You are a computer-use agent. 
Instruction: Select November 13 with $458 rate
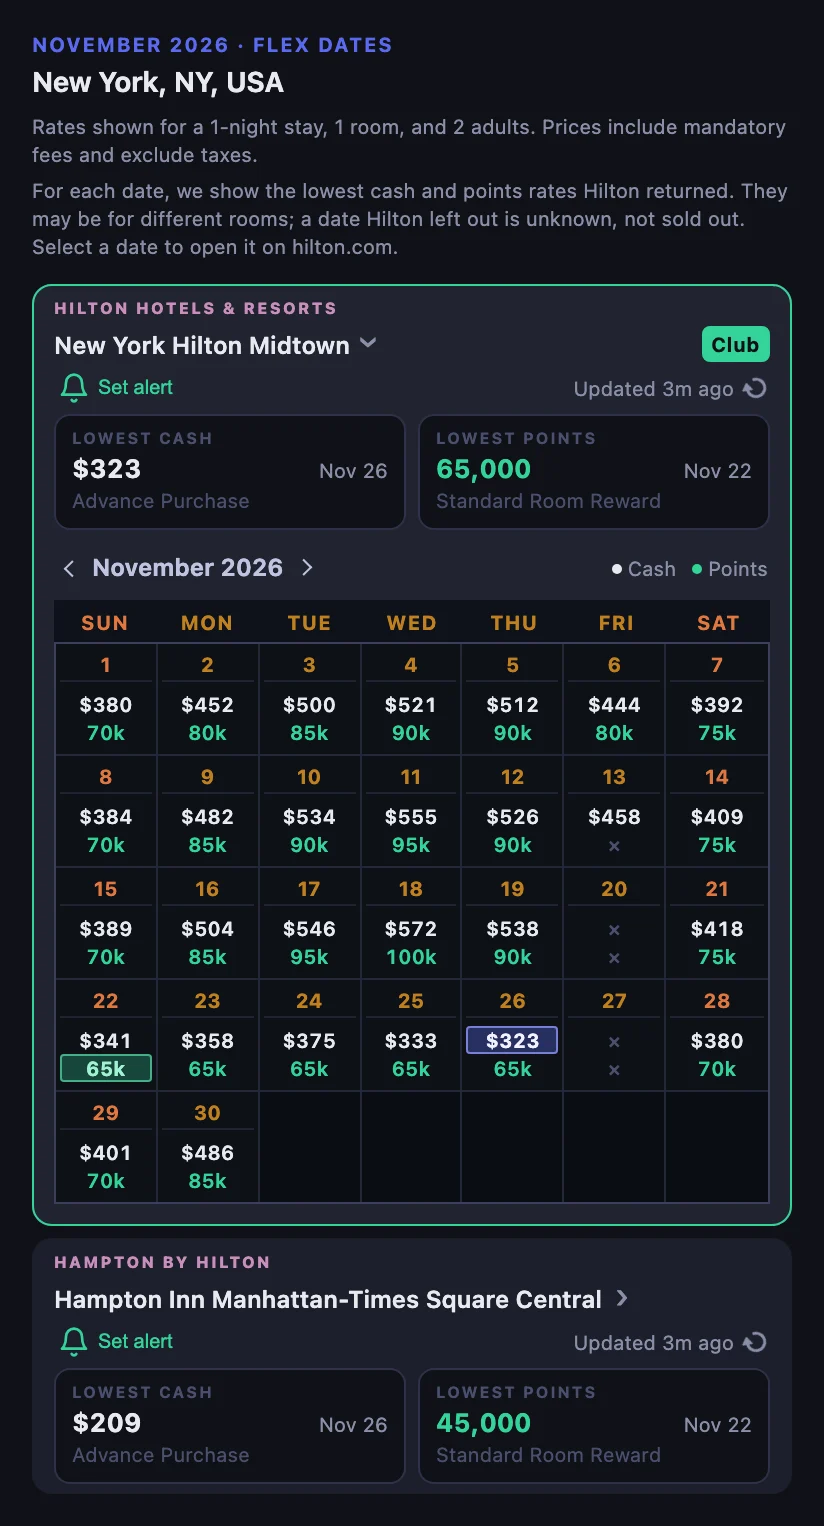[x=615, y=811]
